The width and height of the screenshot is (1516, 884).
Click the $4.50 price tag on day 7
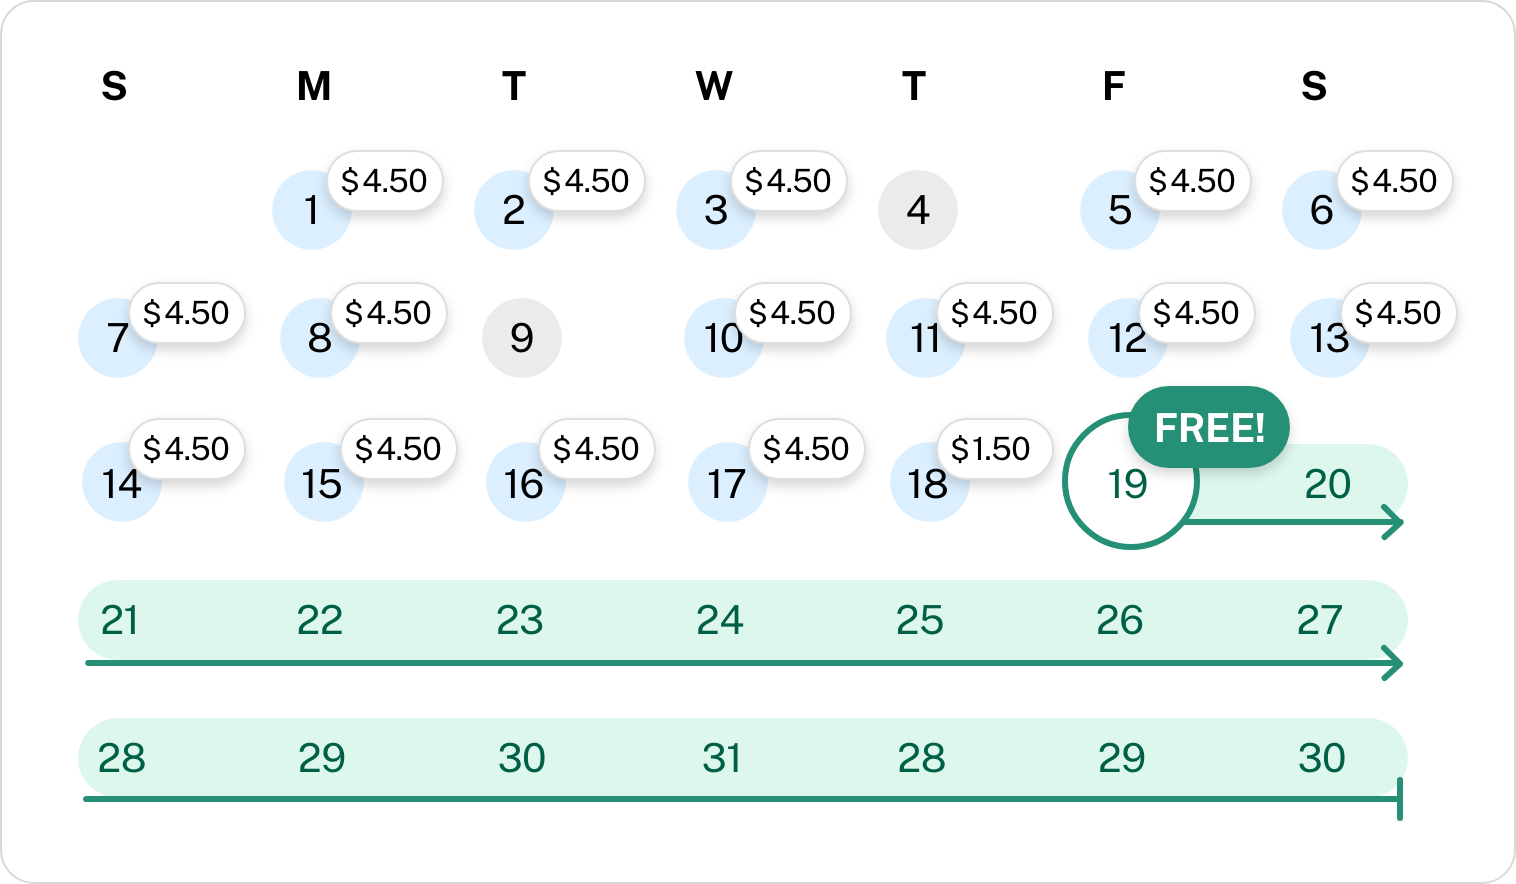coord(186,312)
